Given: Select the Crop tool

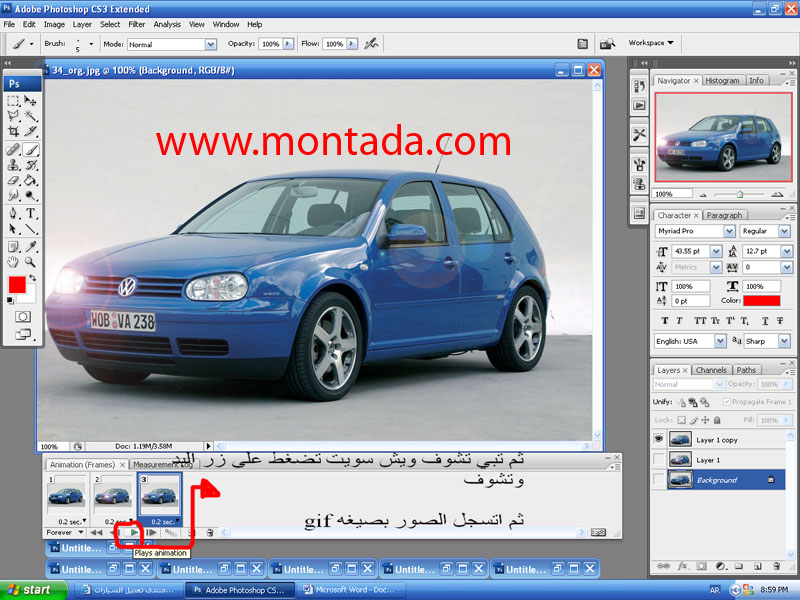Looking at the screenshot, I should tap(14, 131).
